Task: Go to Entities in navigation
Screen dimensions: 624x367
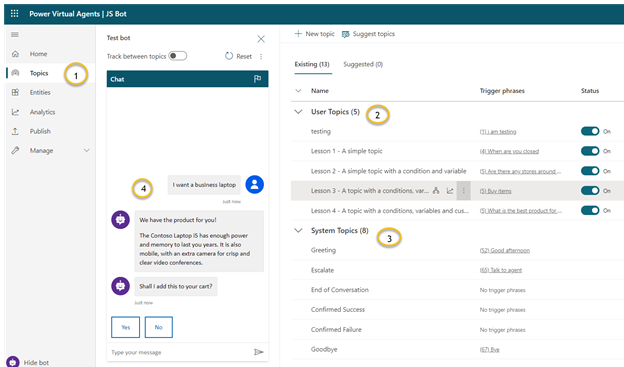Action: coord(40,92)
